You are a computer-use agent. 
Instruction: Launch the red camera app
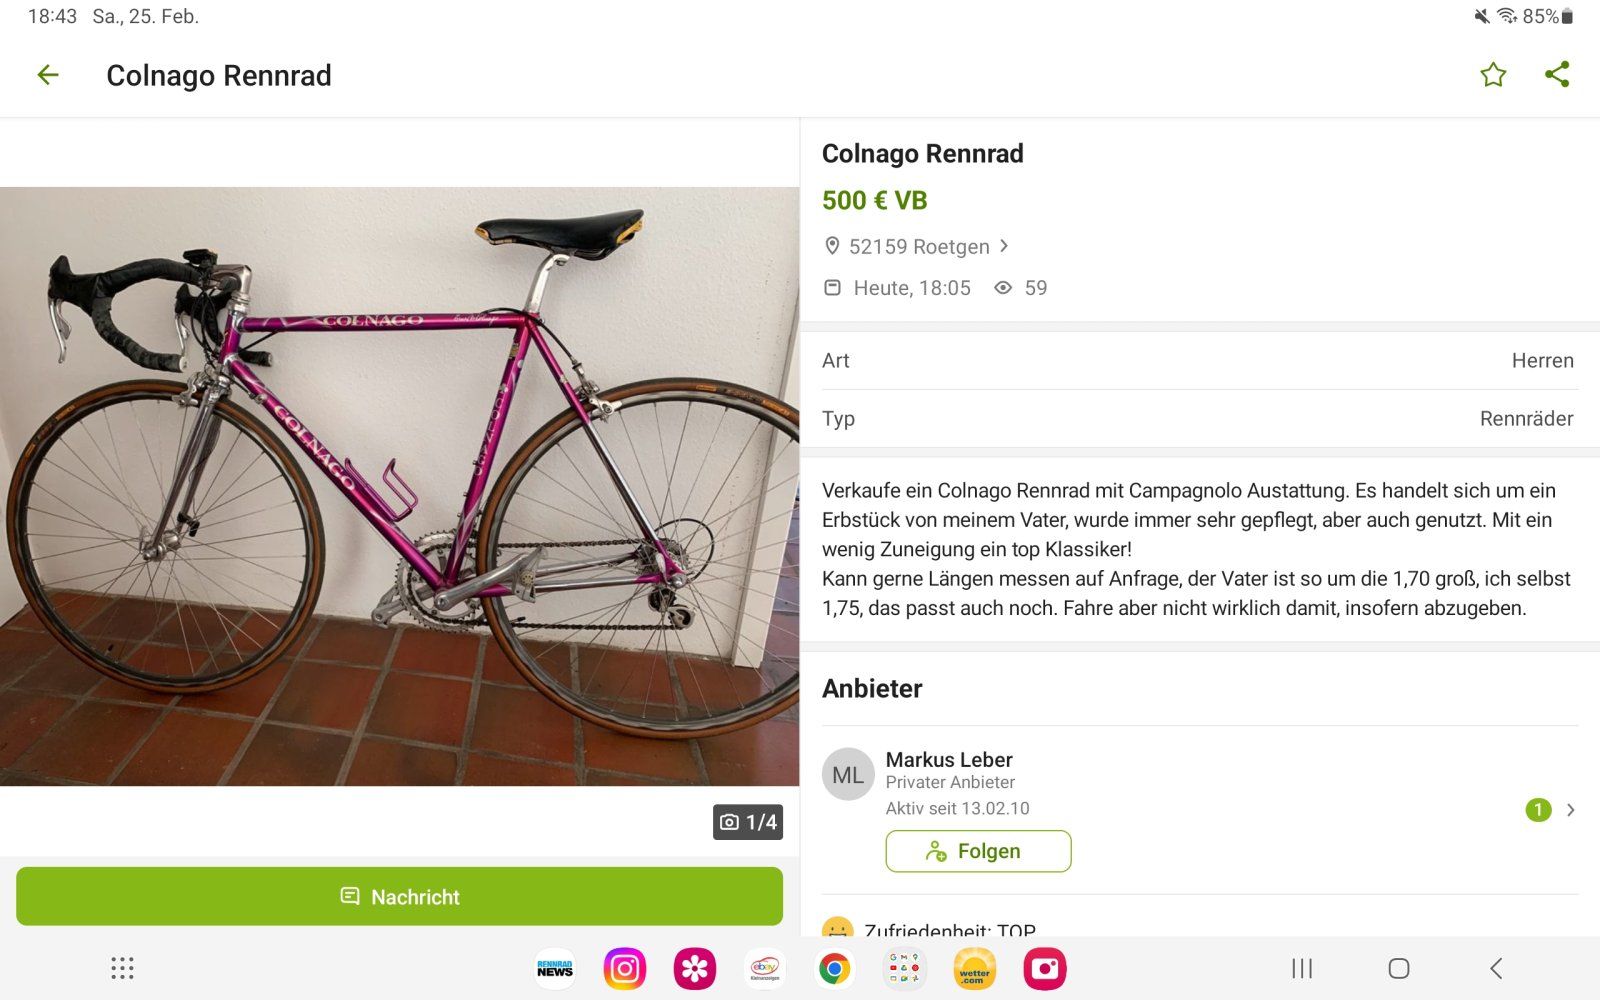1045,969
